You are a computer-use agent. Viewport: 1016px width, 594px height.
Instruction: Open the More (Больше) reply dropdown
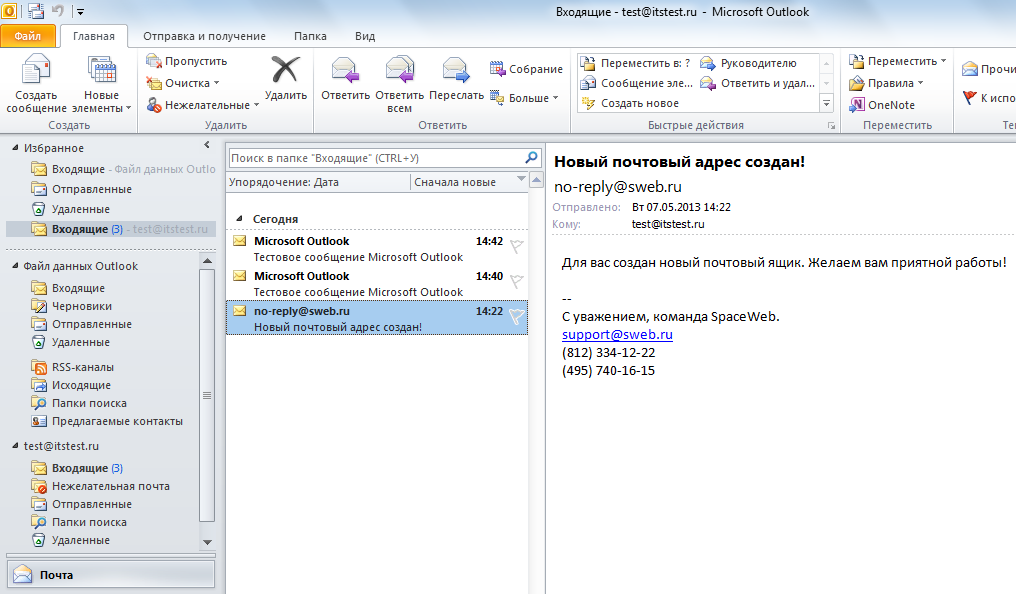pyautogui.click(x=524, y=98)
